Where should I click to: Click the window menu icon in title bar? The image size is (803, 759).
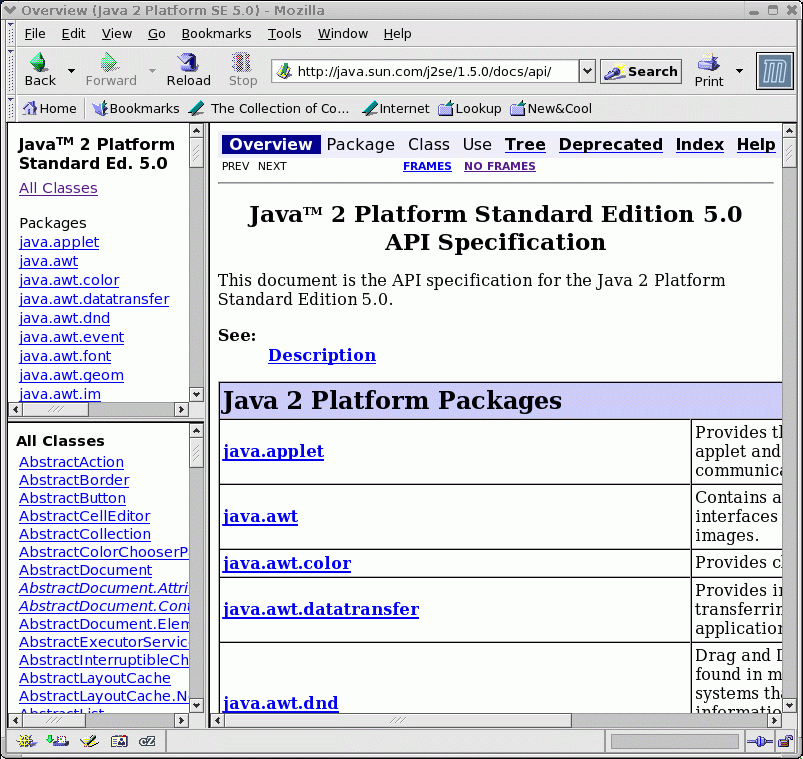pos(9,10)
